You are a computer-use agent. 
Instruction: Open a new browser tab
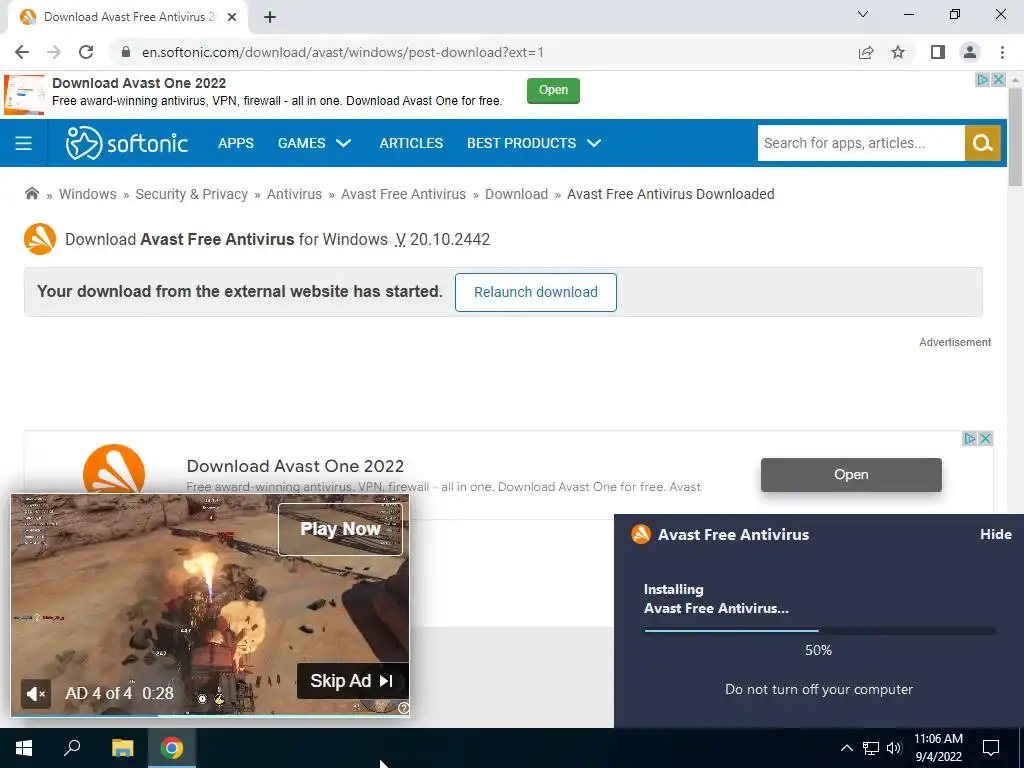click(270, 17)
